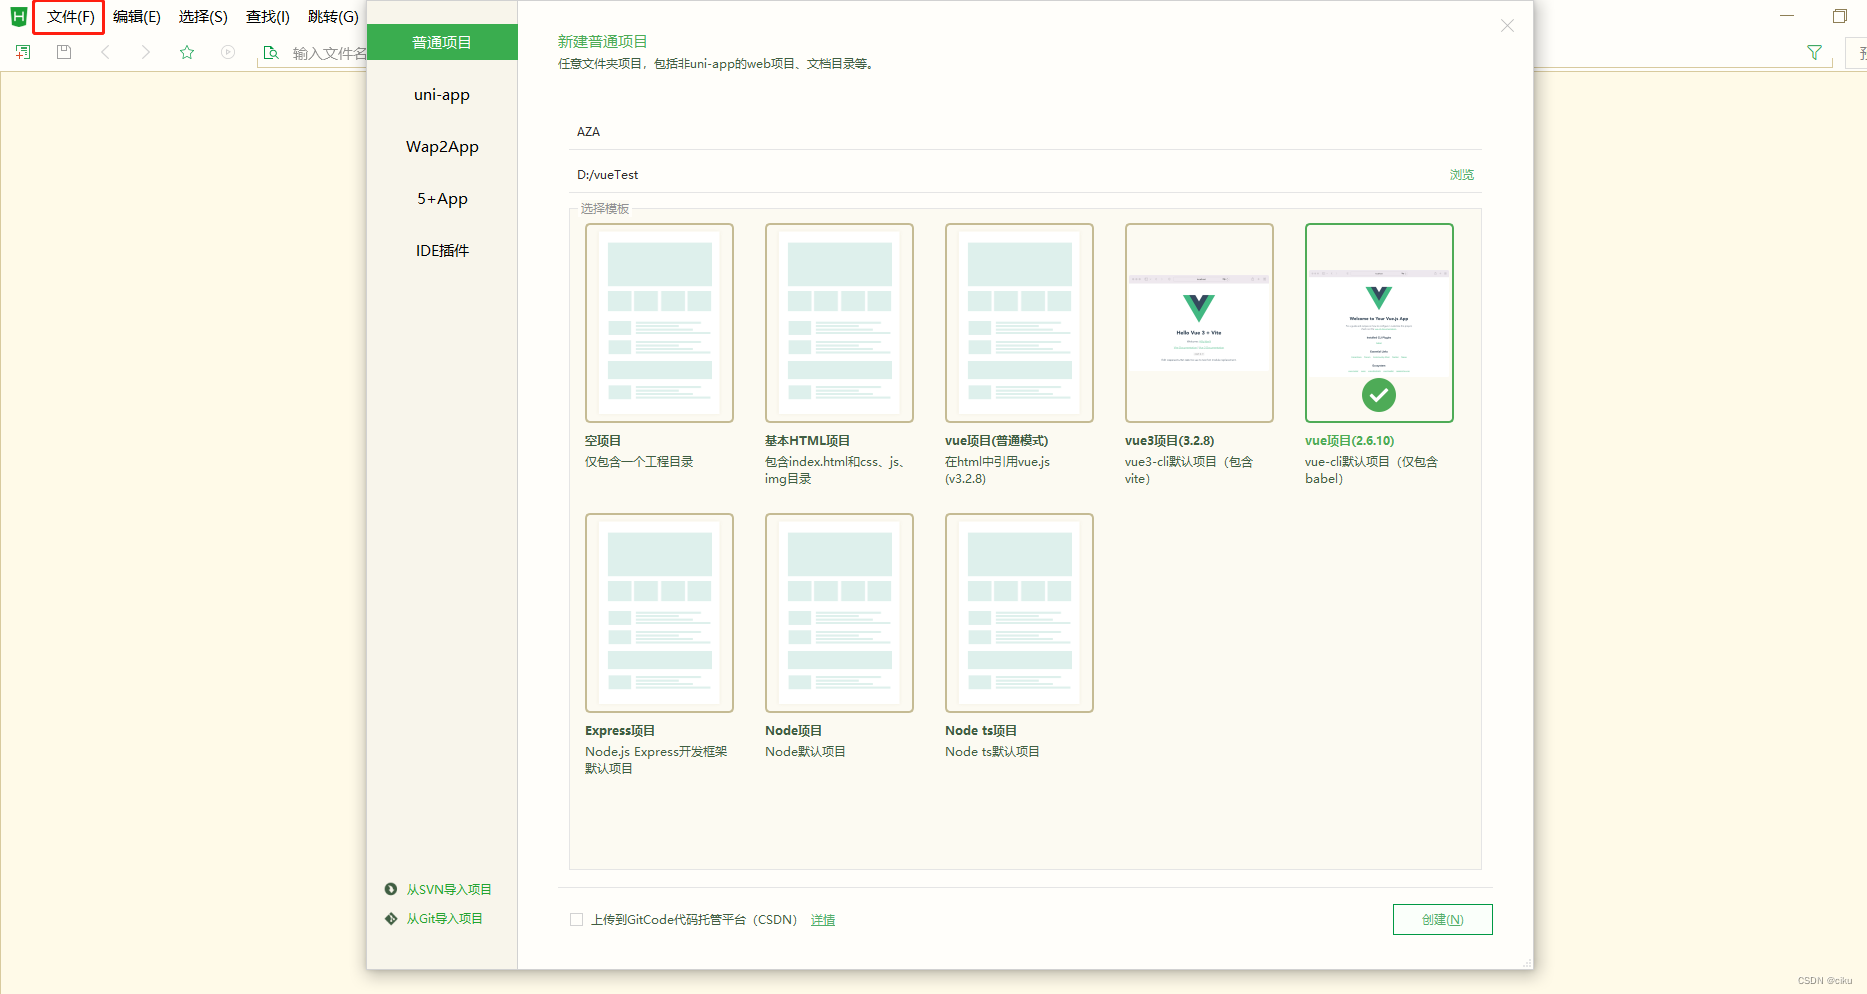Open the 文件(F) menu
Viewport: 1867px width, 994px height.
pyautogui.click(x=70, y=17)
